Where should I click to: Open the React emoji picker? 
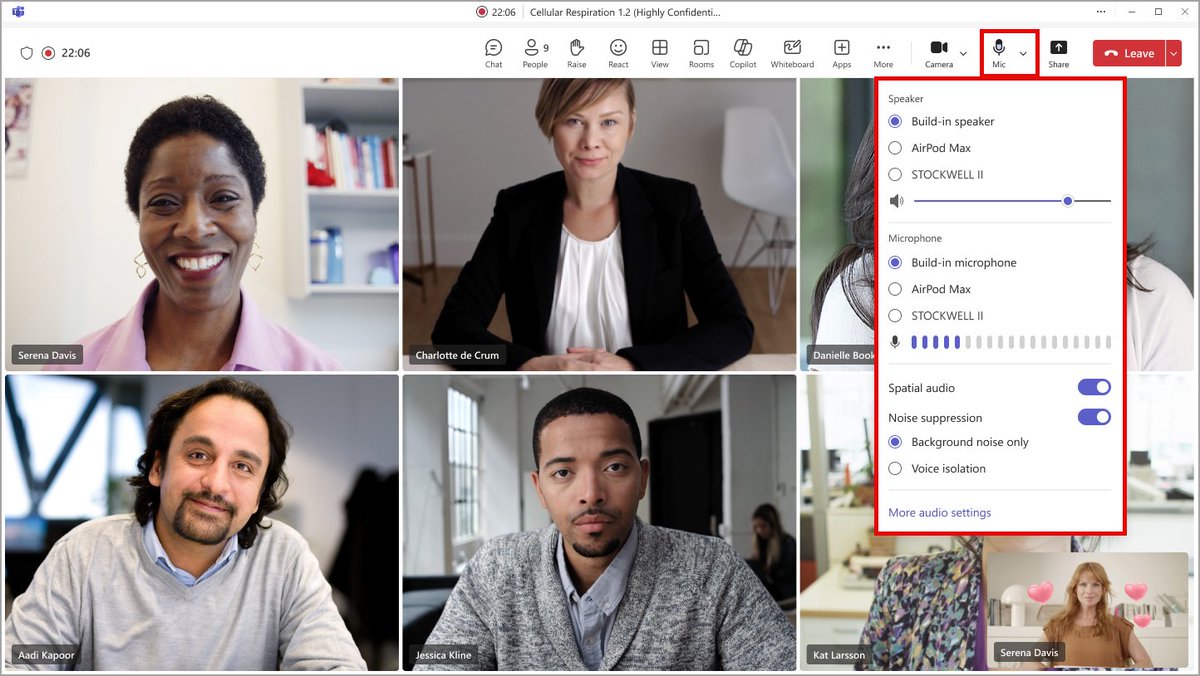coord(618,54)
